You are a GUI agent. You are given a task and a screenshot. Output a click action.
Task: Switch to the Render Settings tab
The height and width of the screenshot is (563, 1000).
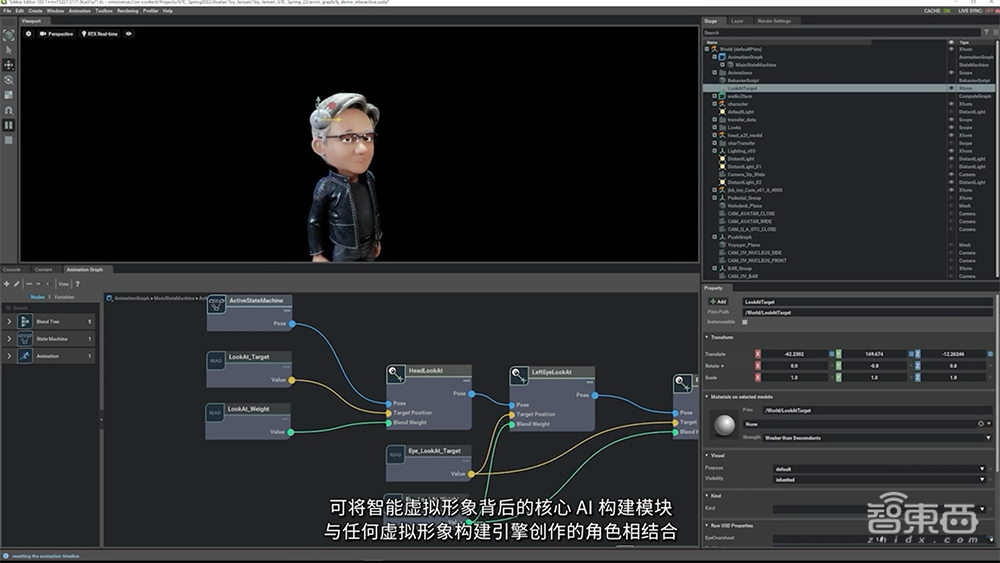click(774, 20)
